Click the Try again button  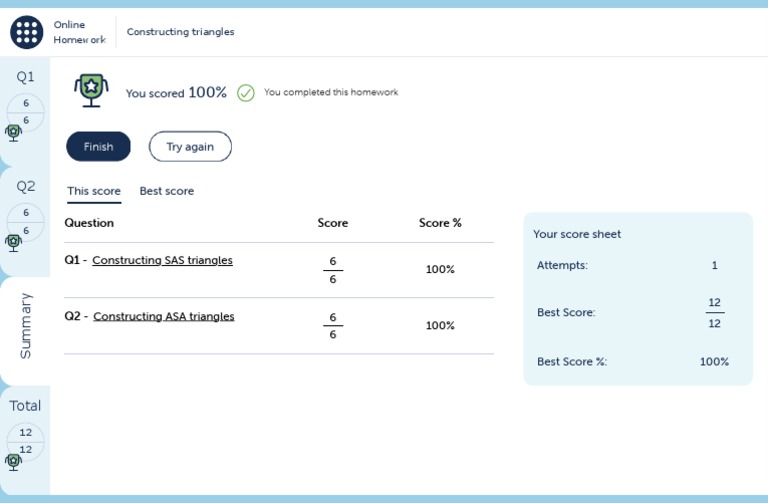tap(190, 146)
